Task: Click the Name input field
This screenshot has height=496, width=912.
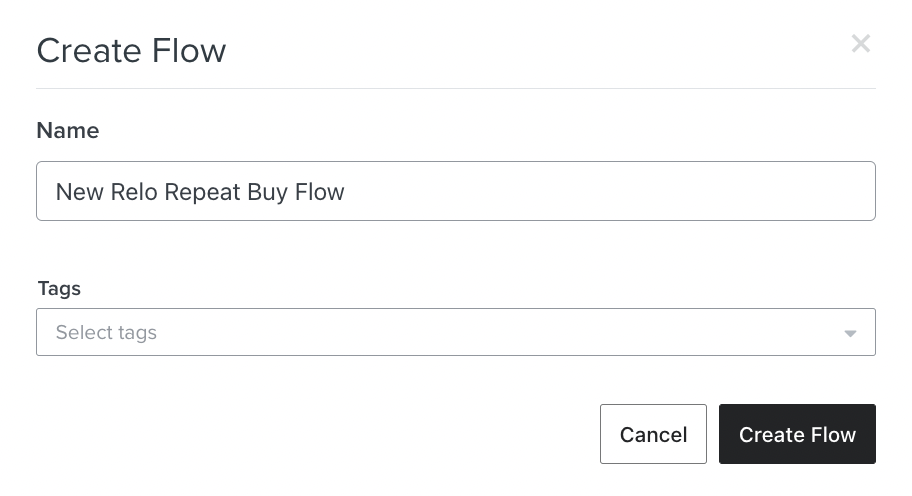Action: point(455,191)
